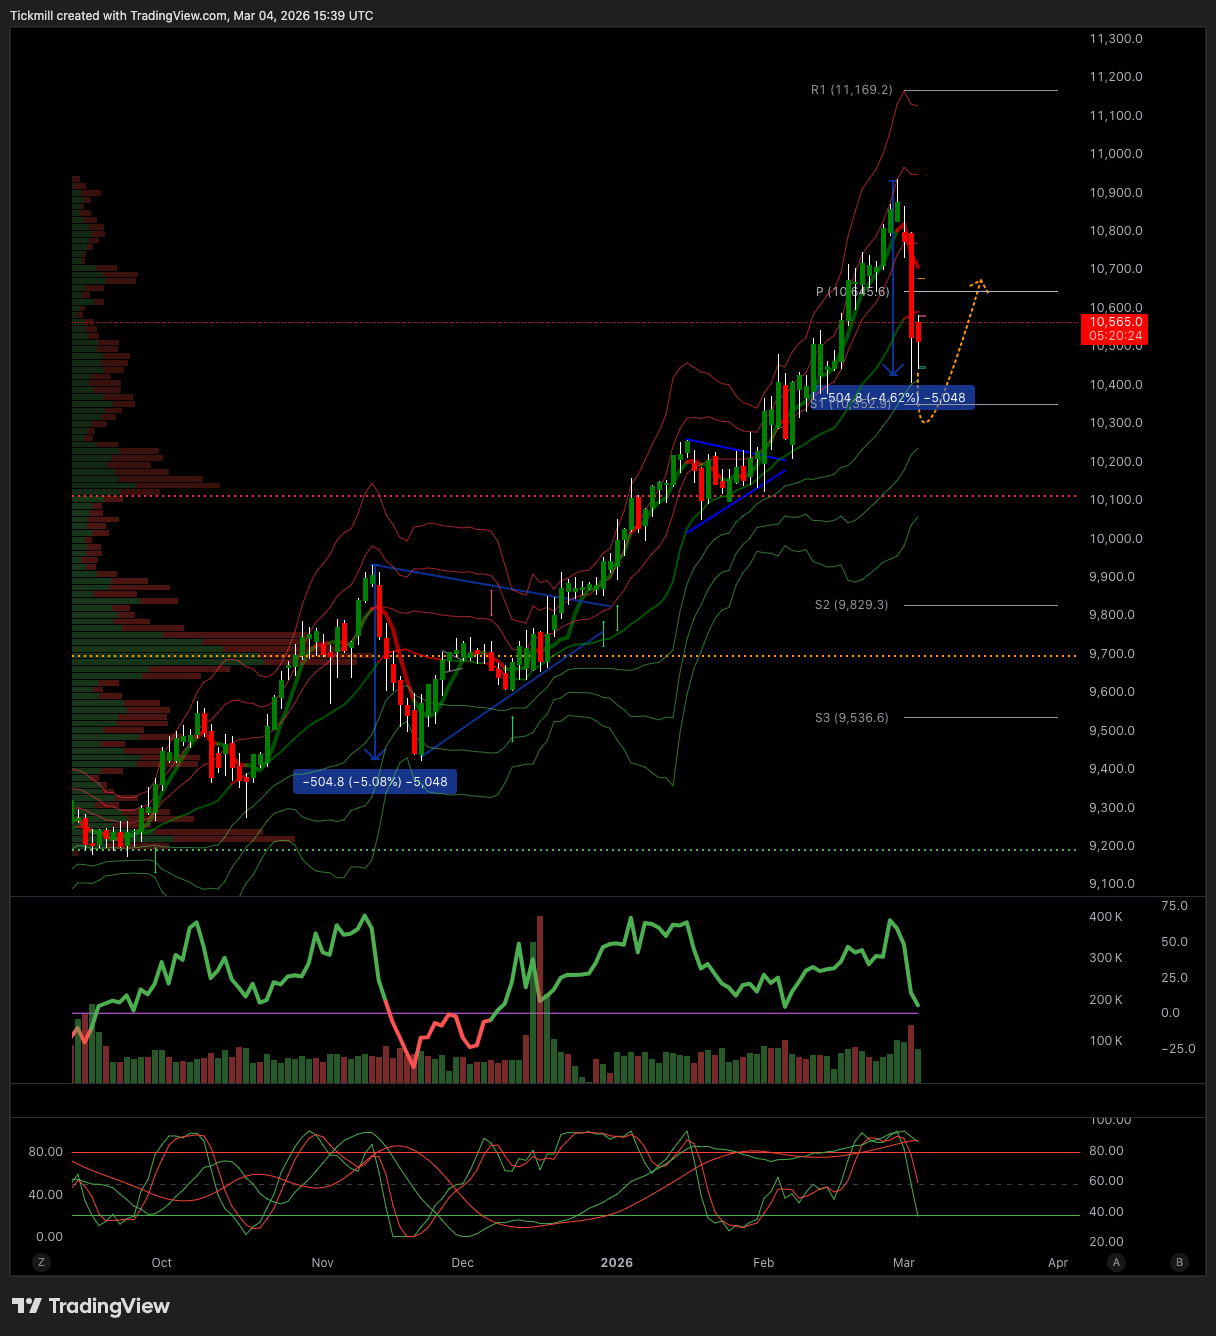Click the B circle button on time axis
1216x1336 pixels.
click(1180, 1262)
